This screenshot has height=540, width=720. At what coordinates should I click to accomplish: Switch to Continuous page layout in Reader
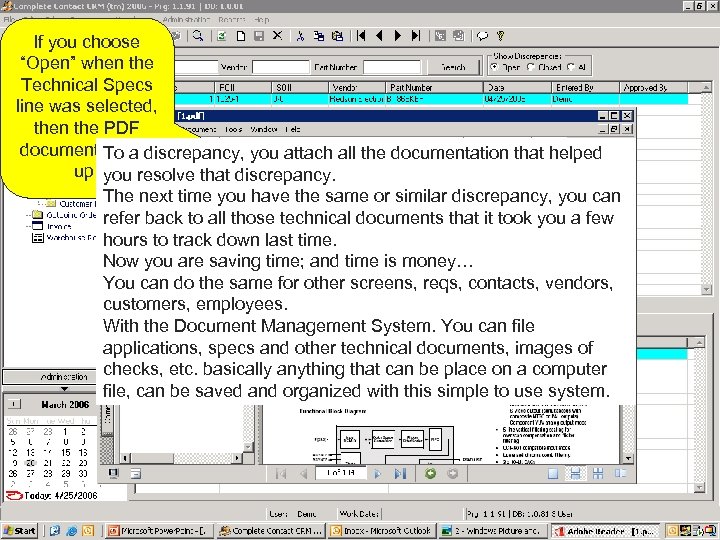click(575, 473)
